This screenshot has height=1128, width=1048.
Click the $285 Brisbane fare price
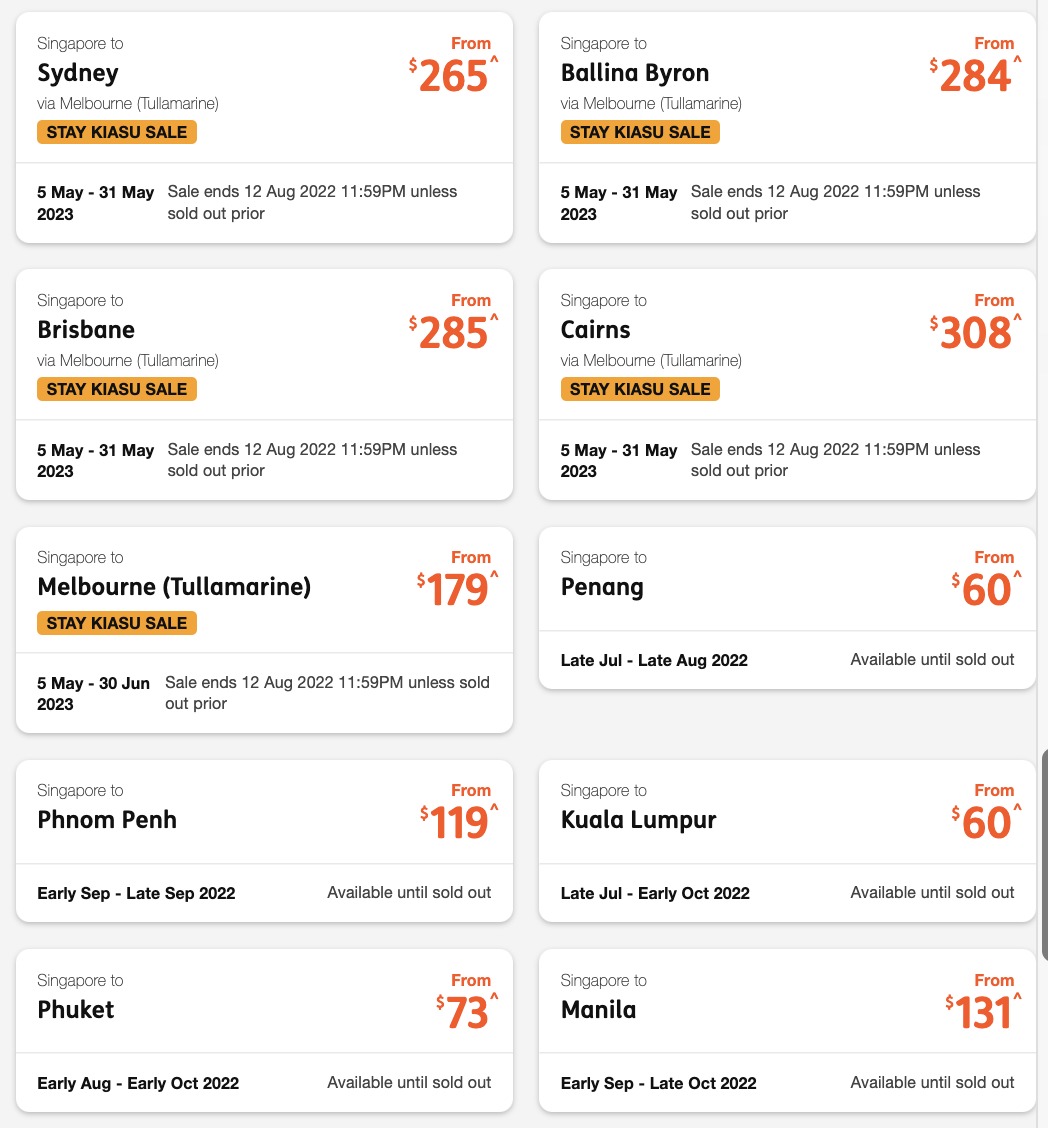(x=453, y=333)
